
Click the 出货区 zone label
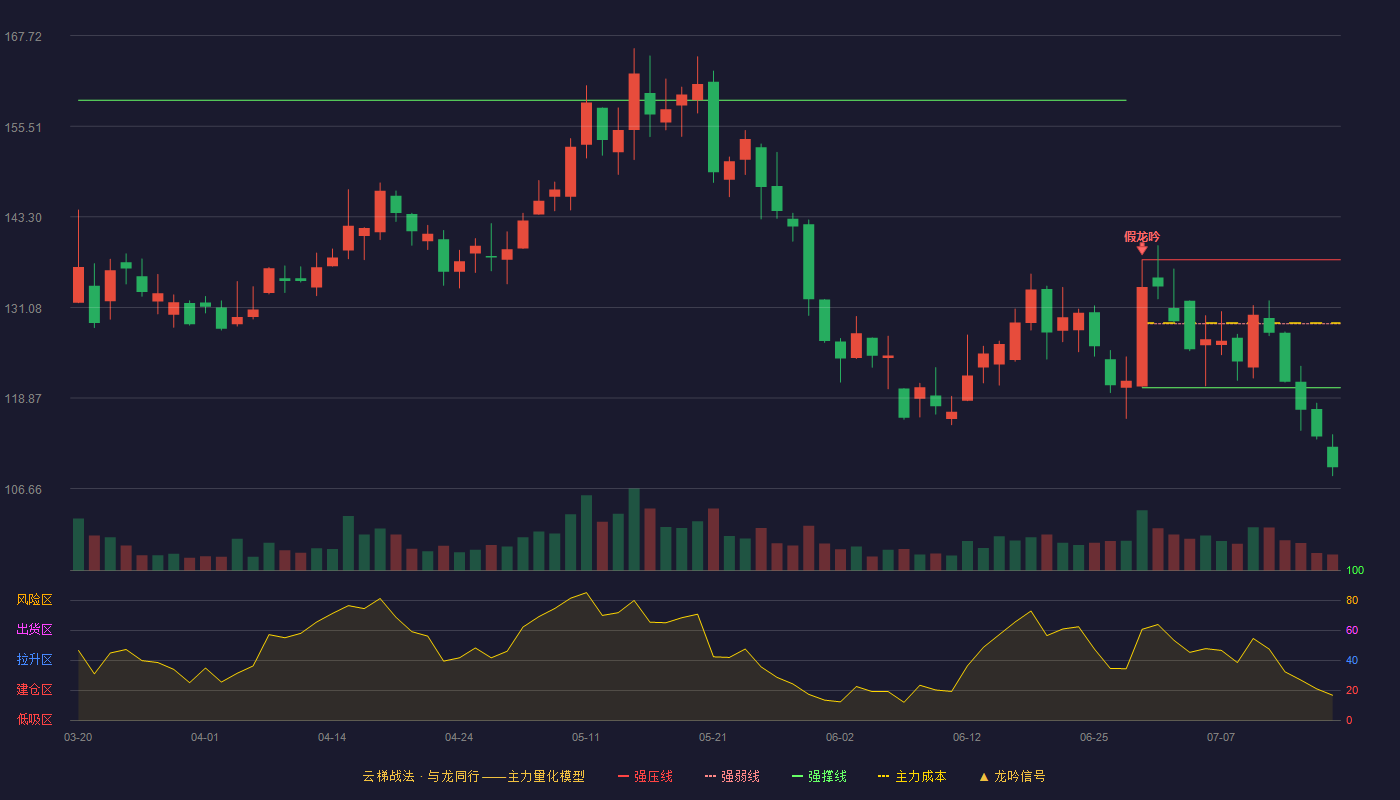tap(34, 630)
